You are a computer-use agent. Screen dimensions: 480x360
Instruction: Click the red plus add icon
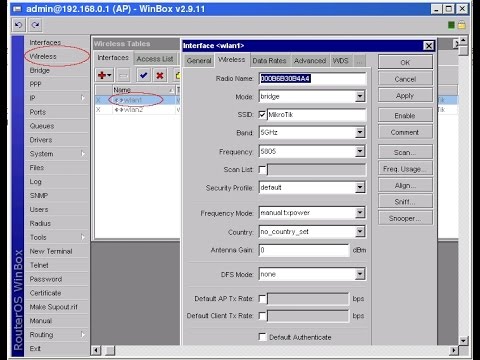pyautogui.click(x=104, y=75)
